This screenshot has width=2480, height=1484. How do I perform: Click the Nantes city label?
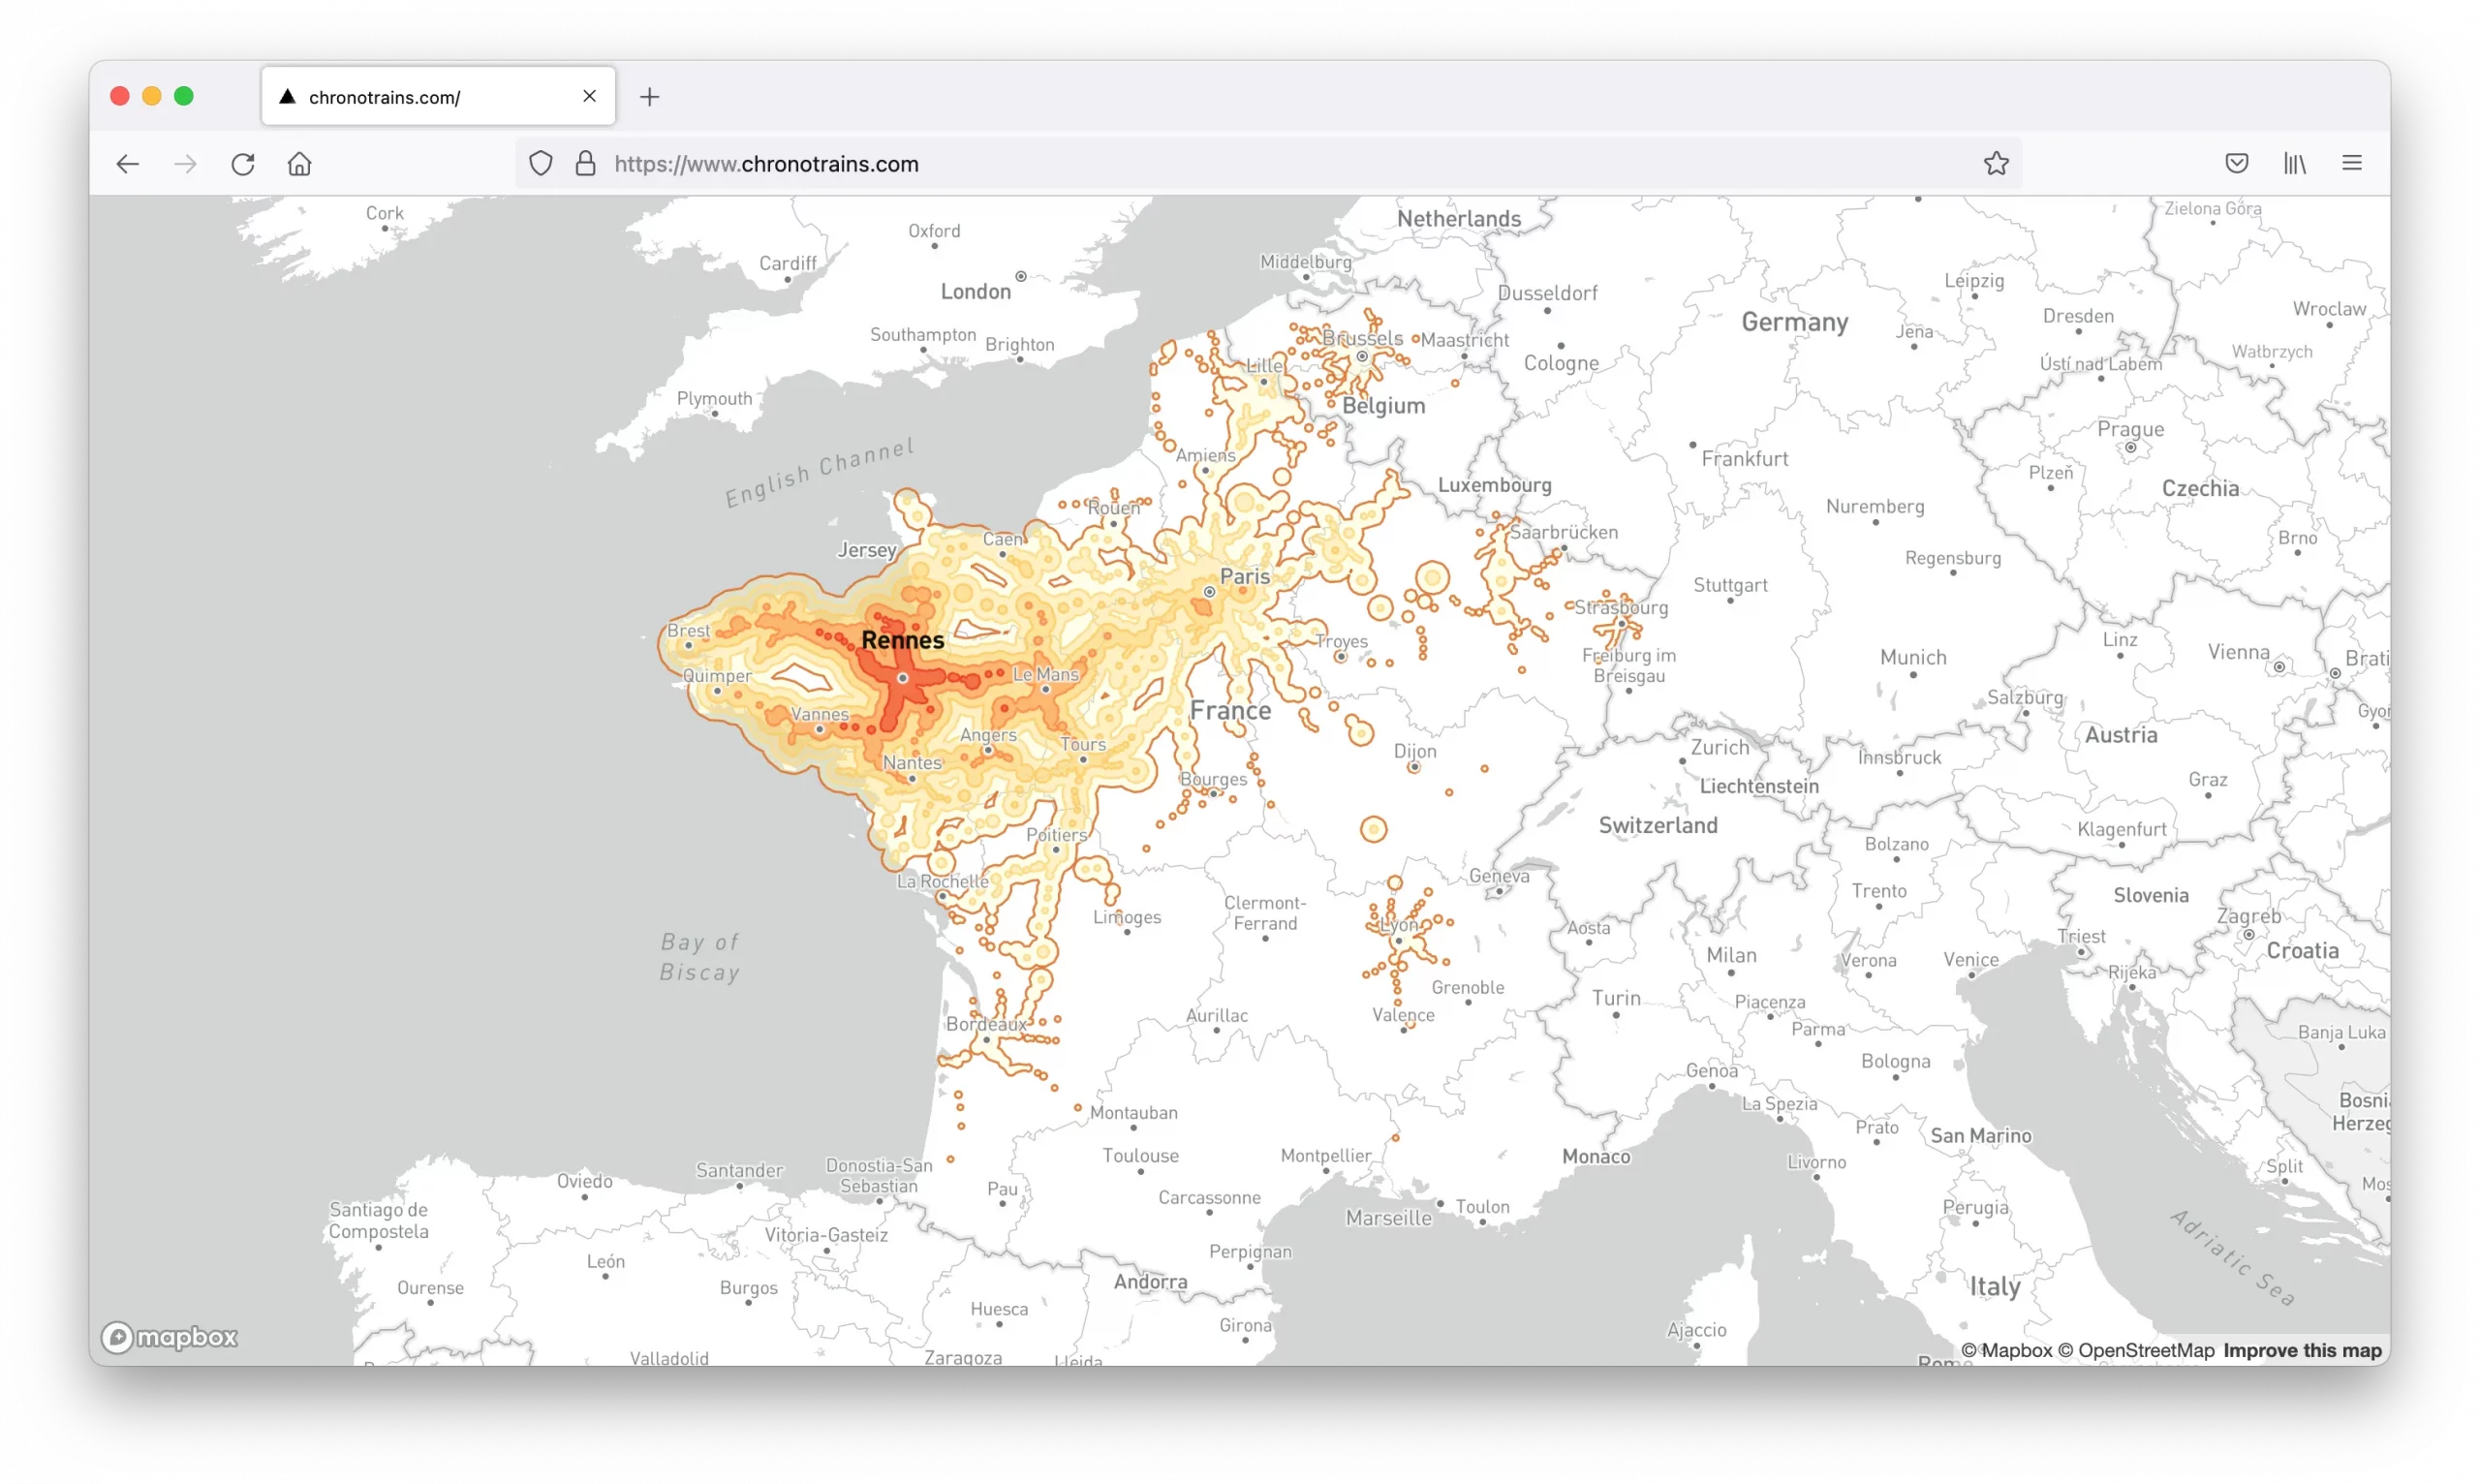pos(912,762)
